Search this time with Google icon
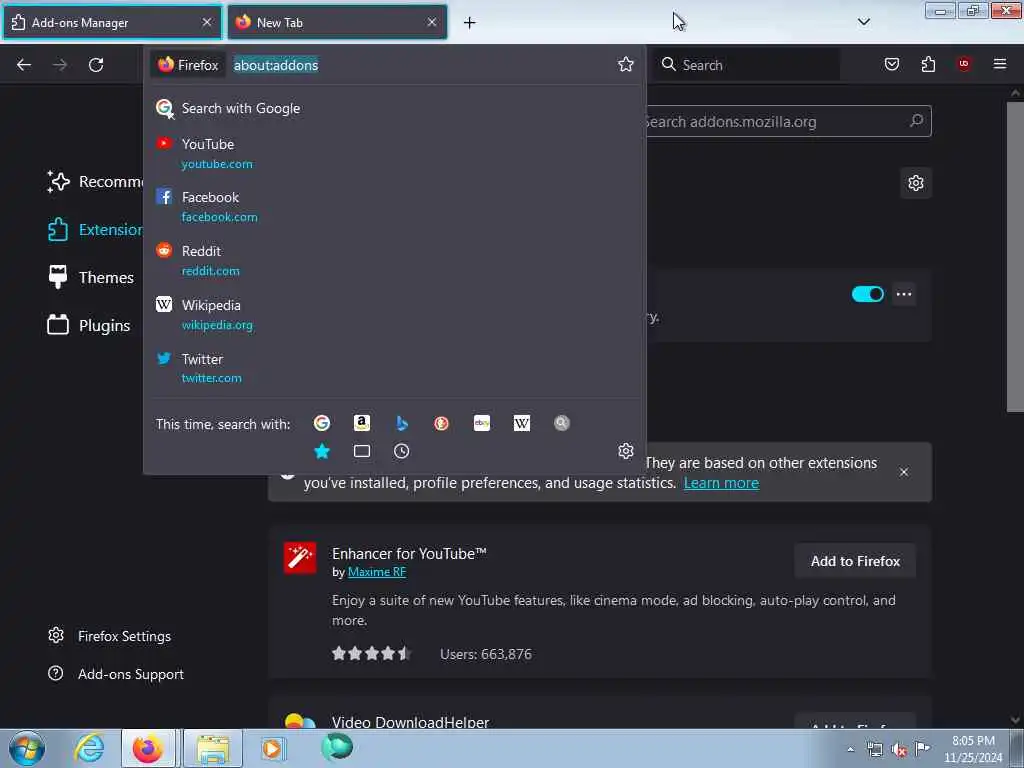Image resolution: width=1024 pixels, height=768 pixels. (x=321, y=423)
